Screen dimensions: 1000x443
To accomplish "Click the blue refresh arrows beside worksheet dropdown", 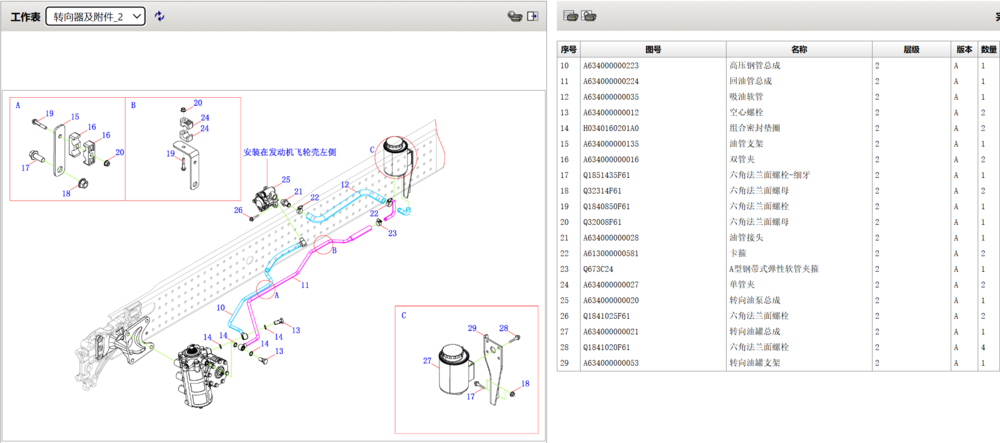I will [x=160, y=17].
